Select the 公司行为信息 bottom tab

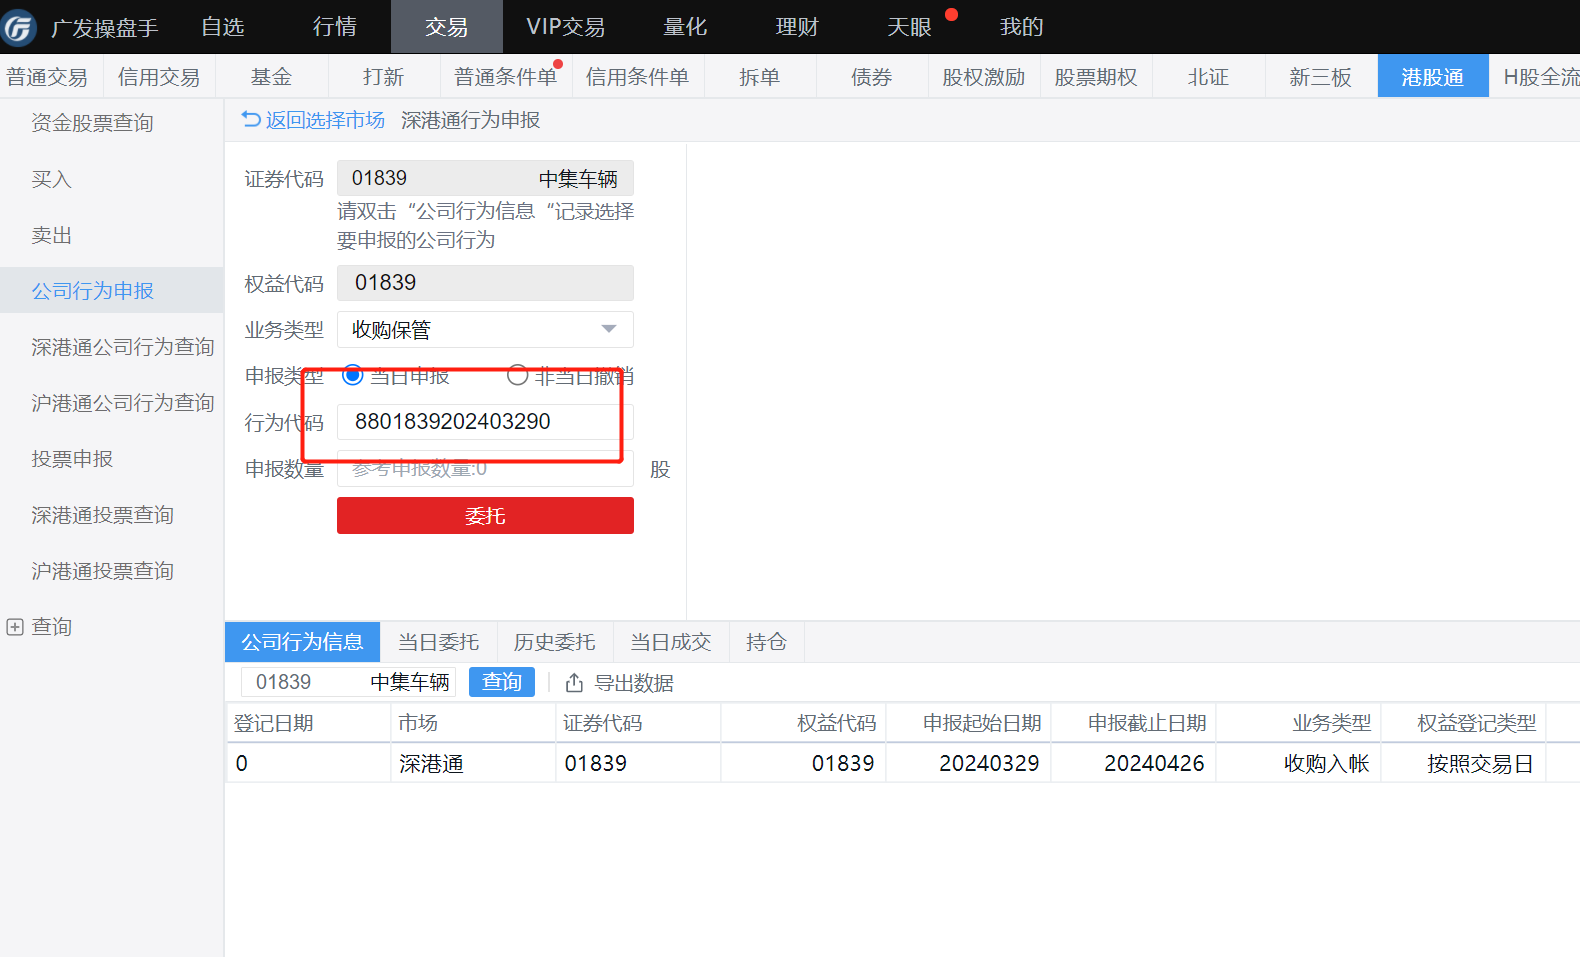click(x=302, y=642)
